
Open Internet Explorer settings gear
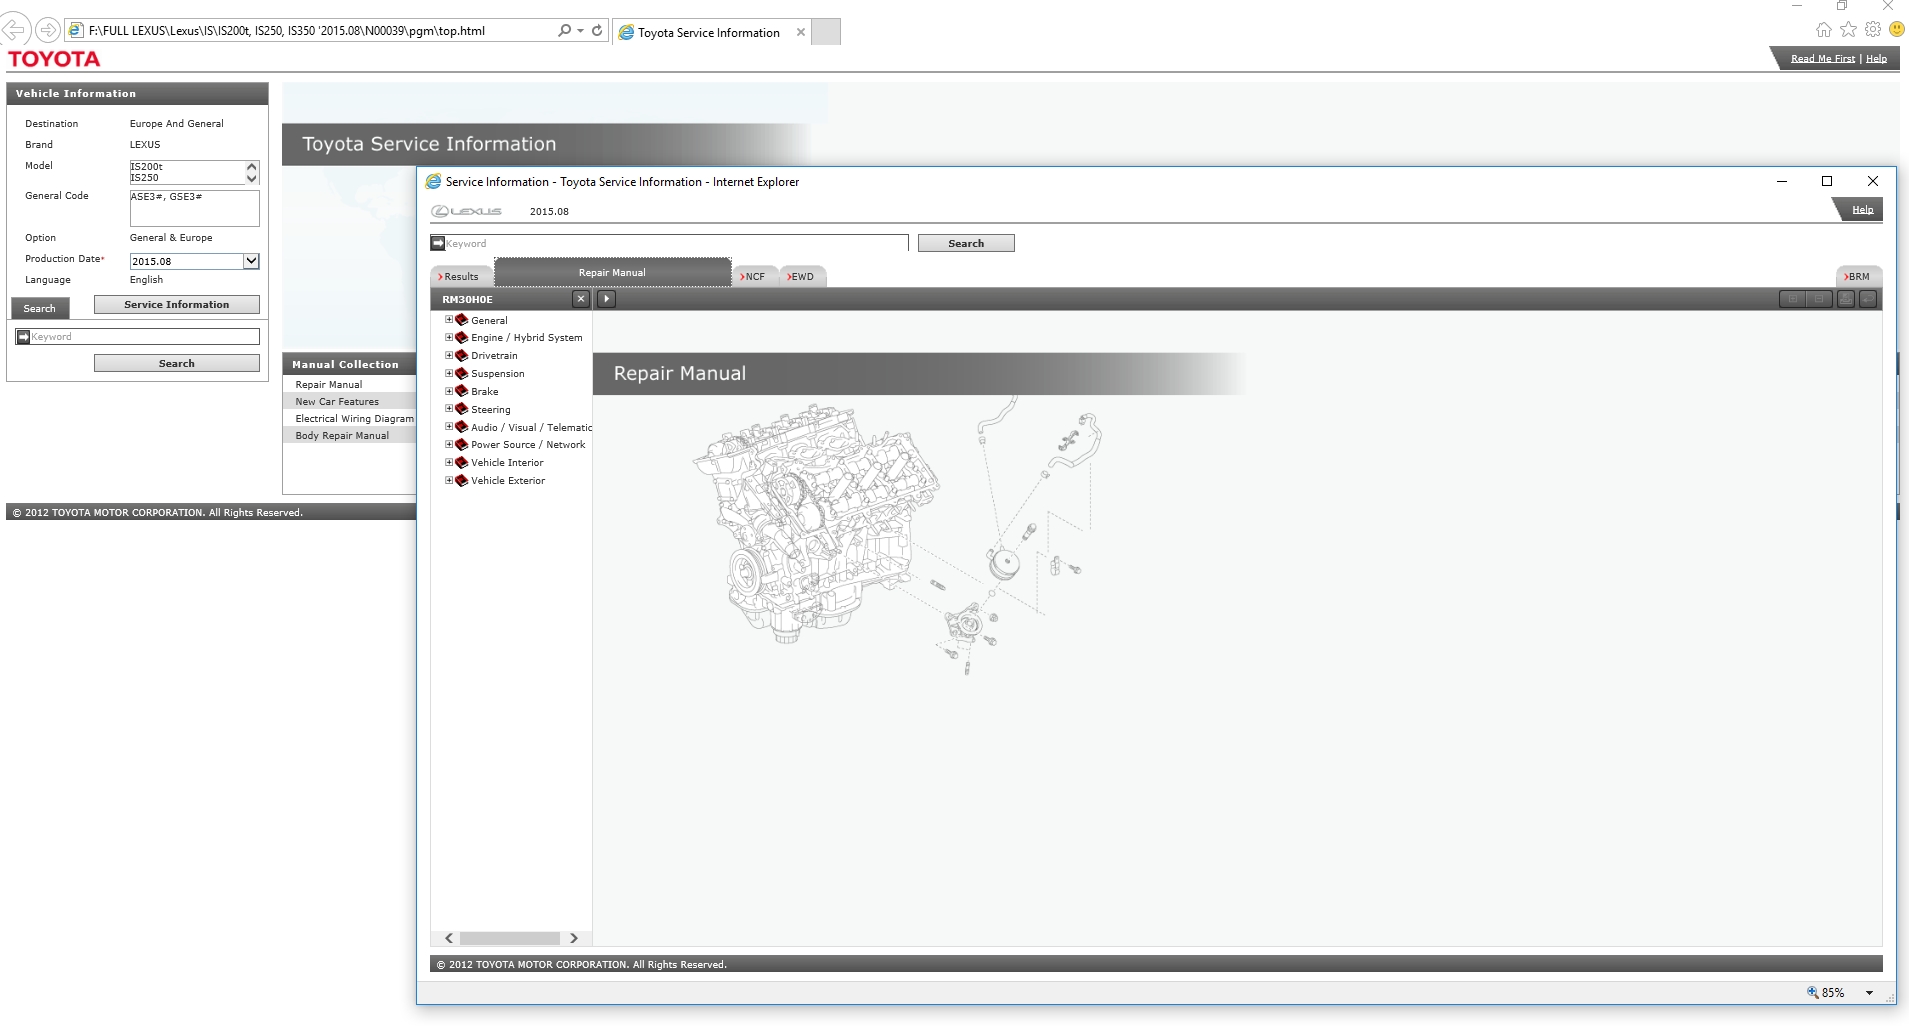1872,30
